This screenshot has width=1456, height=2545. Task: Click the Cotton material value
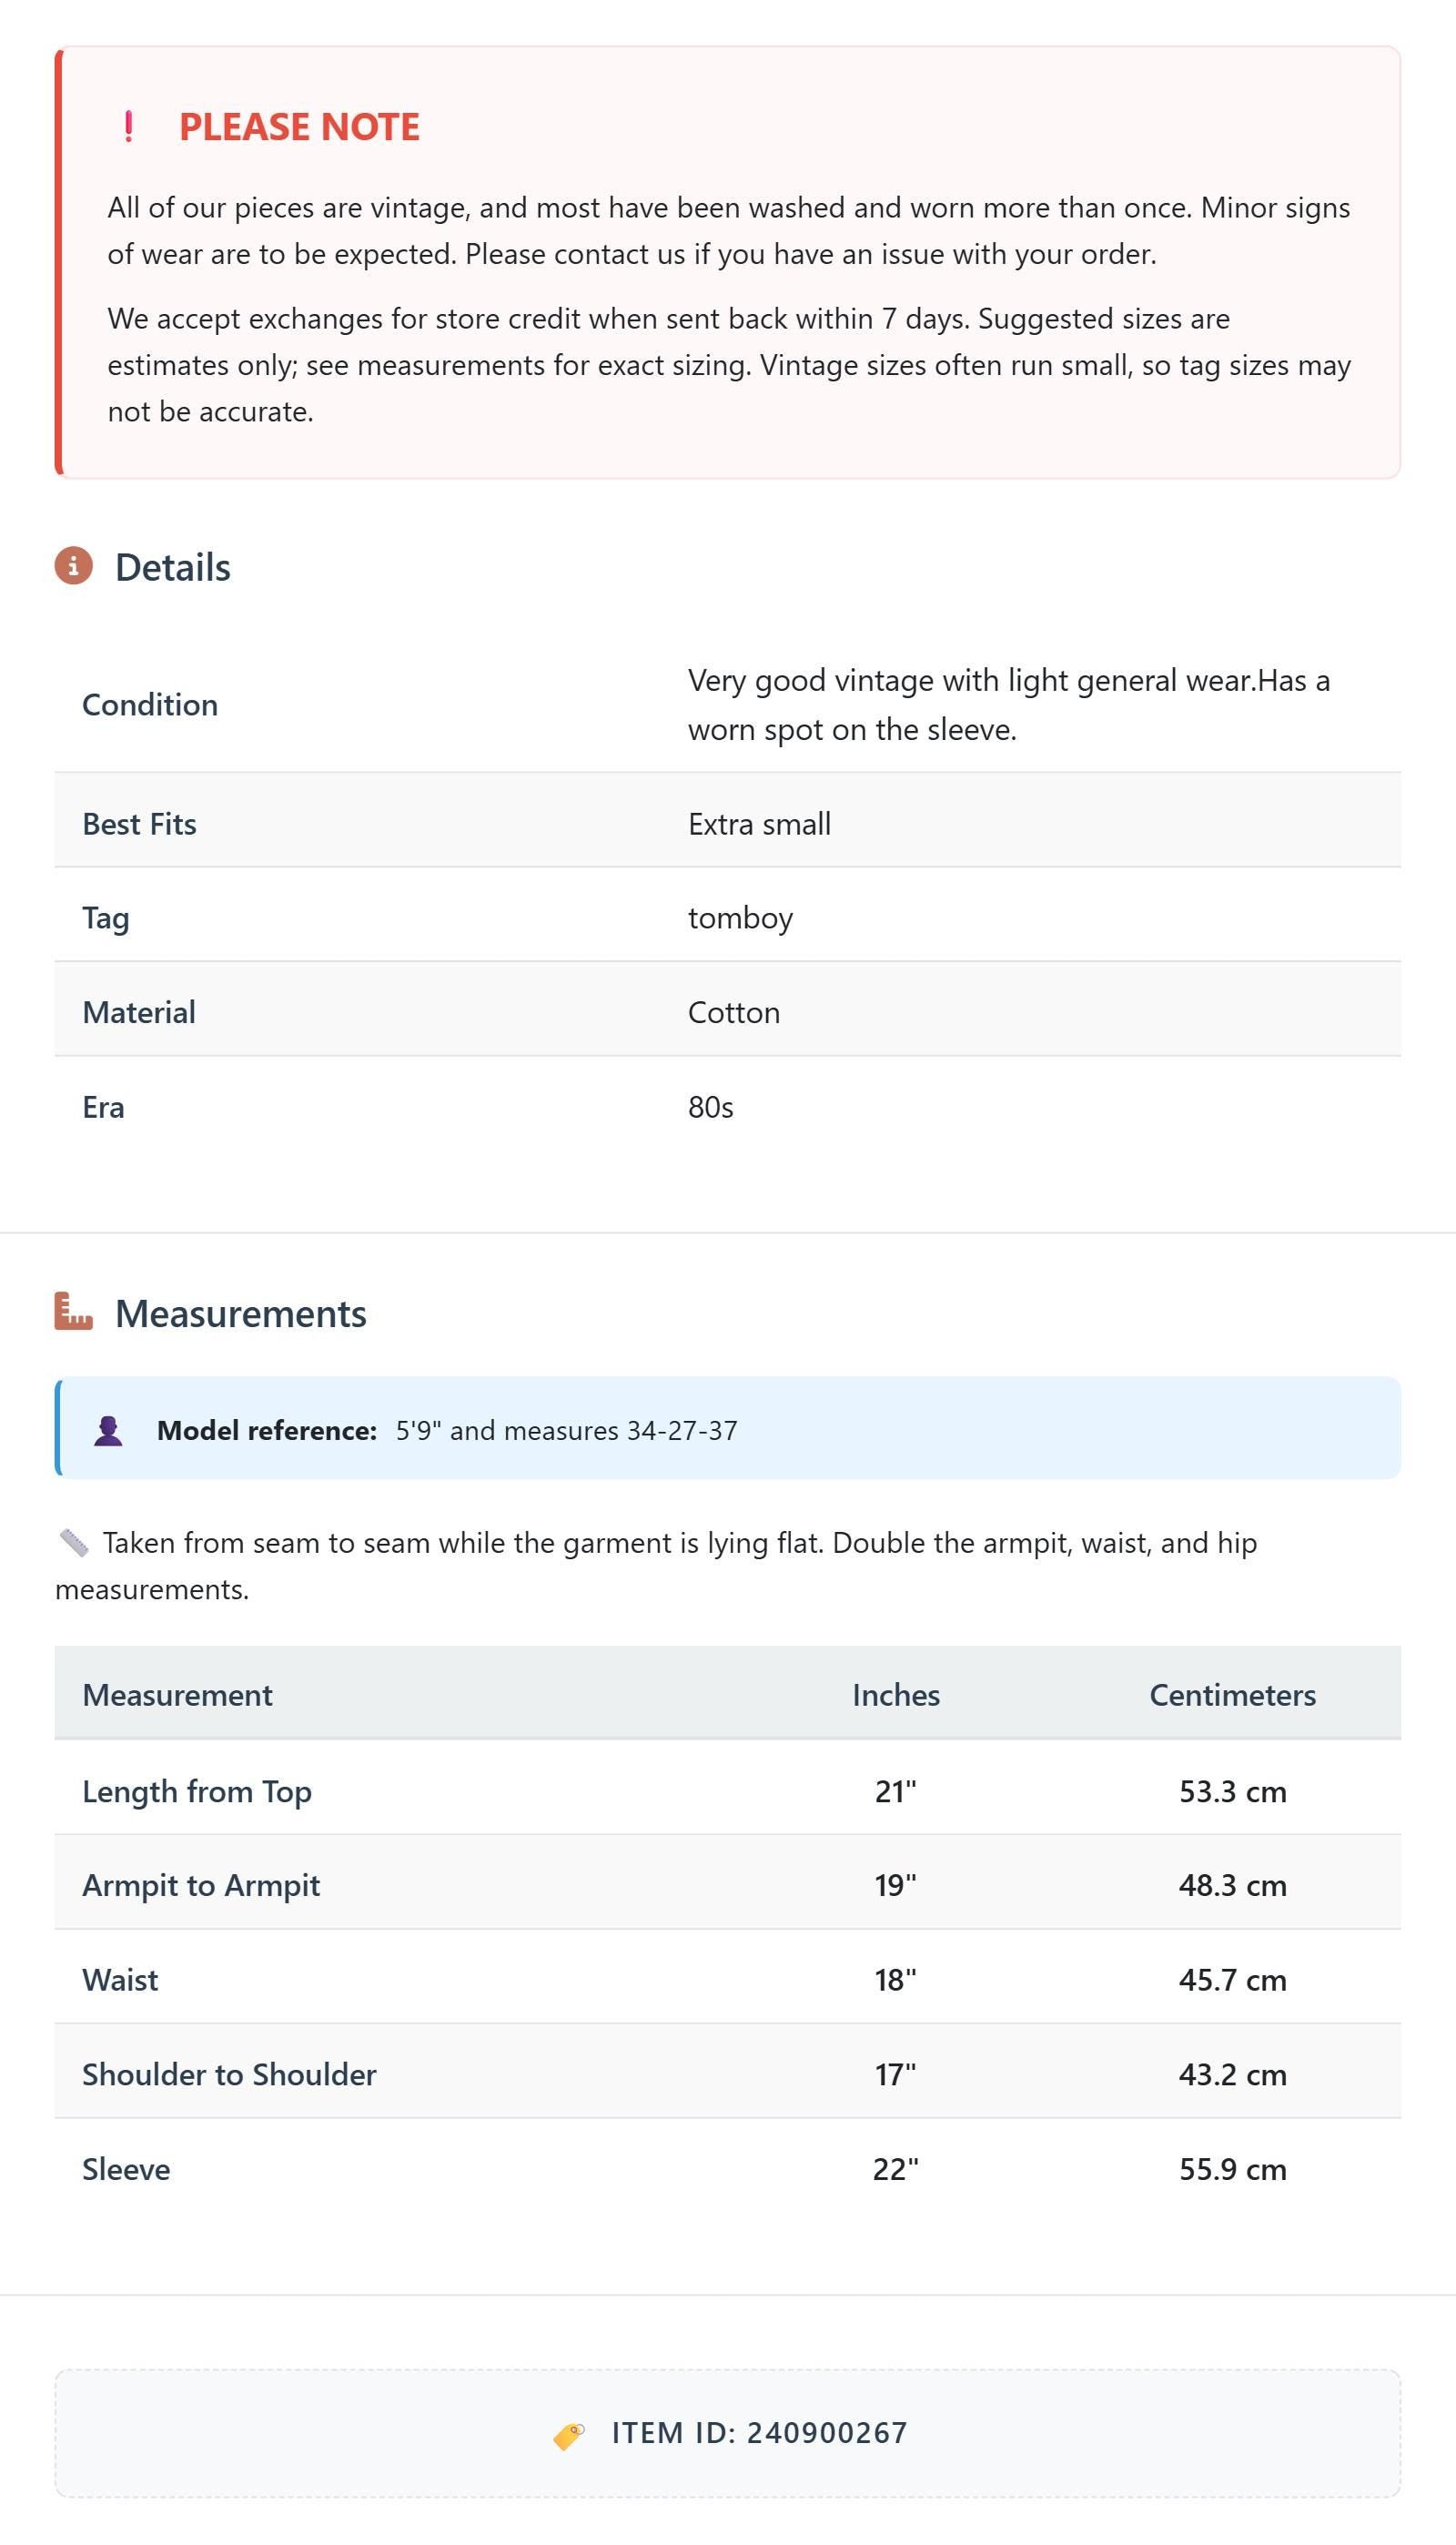point(734,1012)
